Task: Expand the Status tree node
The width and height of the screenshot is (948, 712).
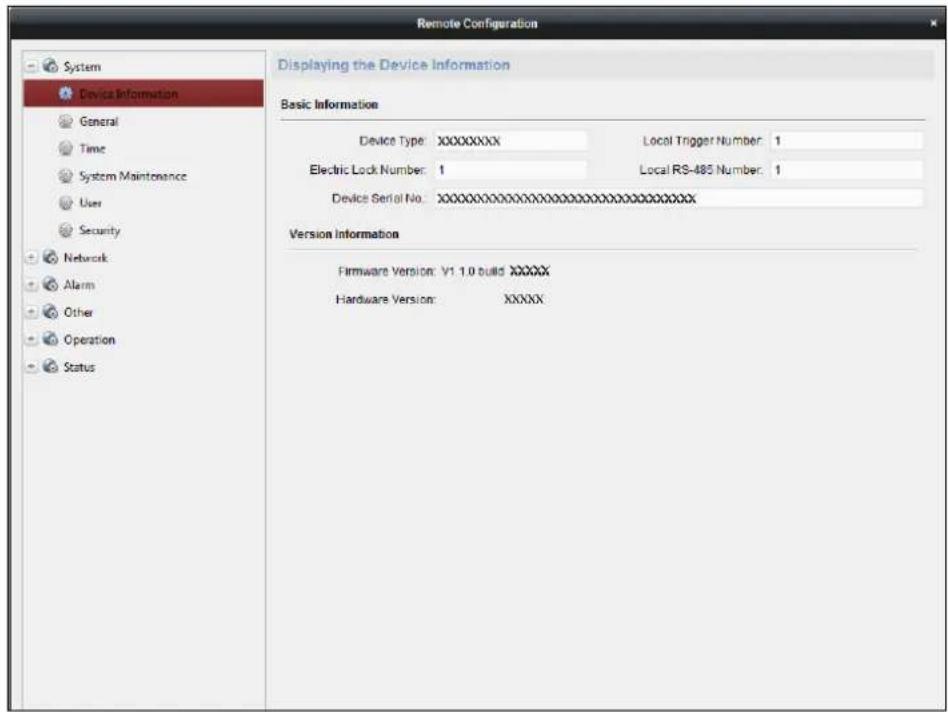Action: (x=31, y=367)
